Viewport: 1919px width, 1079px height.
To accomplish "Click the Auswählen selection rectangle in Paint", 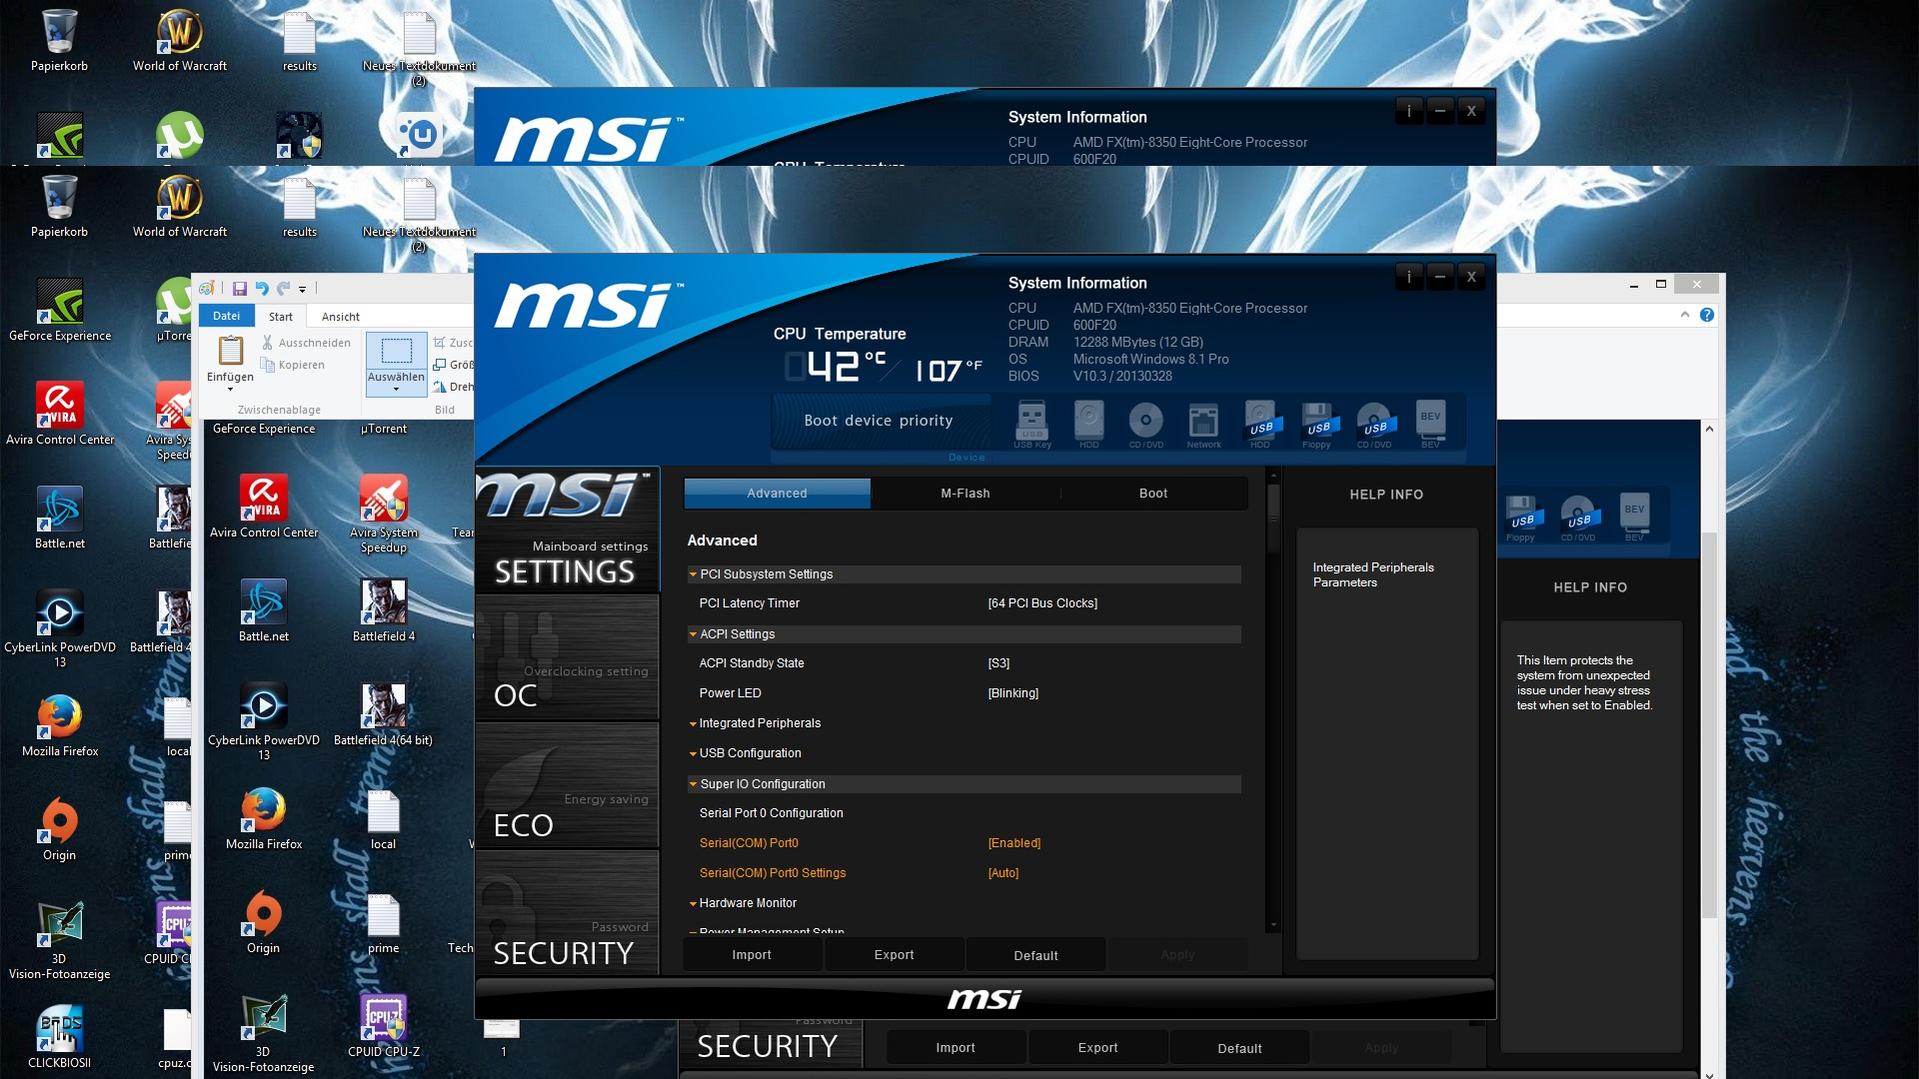I will click(397, 351).
